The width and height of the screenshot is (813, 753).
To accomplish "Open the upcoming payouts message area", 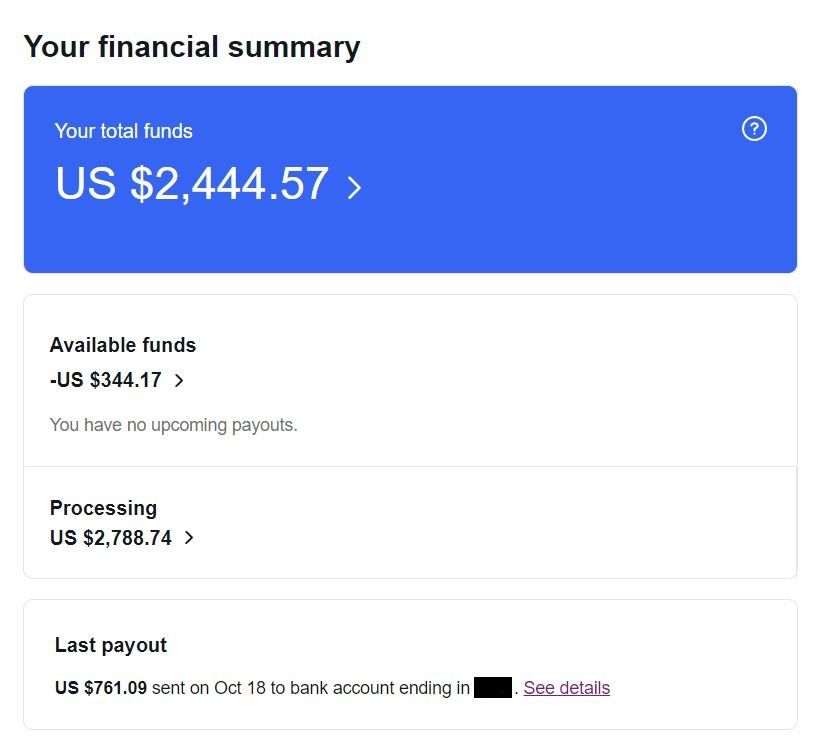I will pos(173,424).
